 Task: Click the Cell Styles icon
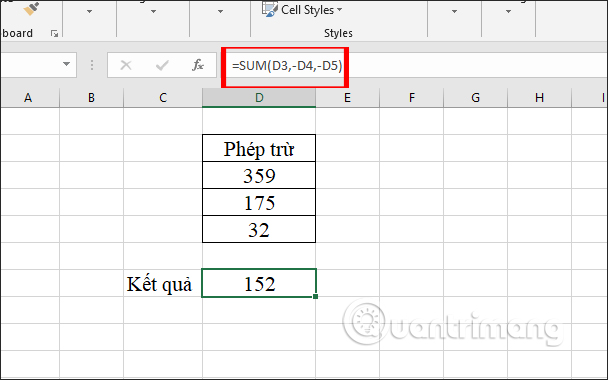click(x=270, y=9)
